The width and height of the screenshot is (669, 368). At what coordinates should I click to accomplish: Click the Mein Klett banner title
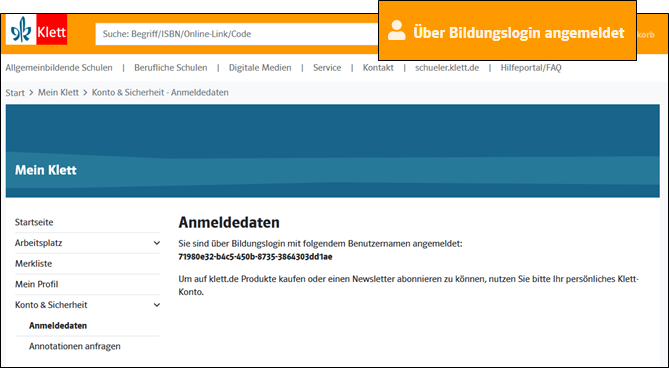tap(46, 170)
